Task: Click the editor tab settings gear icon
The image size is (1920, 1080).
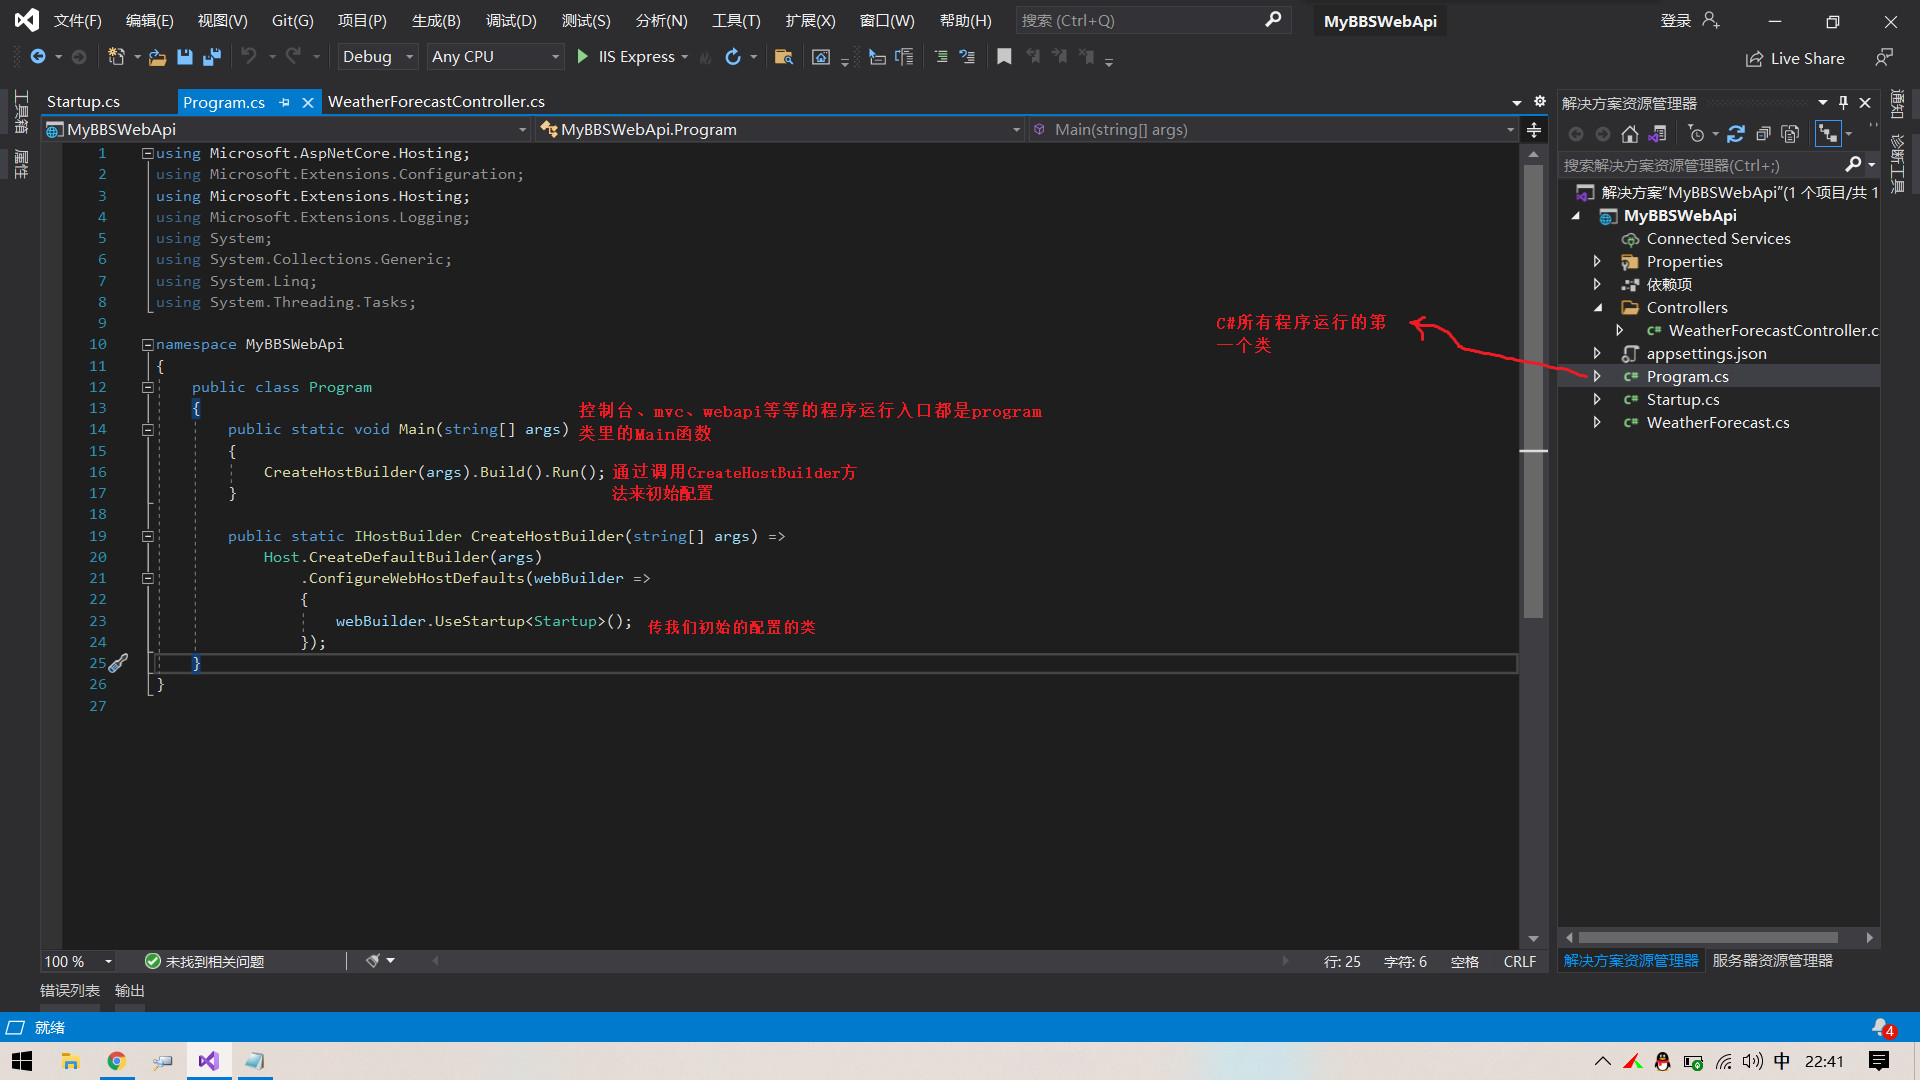Action: pos(1540,101)
